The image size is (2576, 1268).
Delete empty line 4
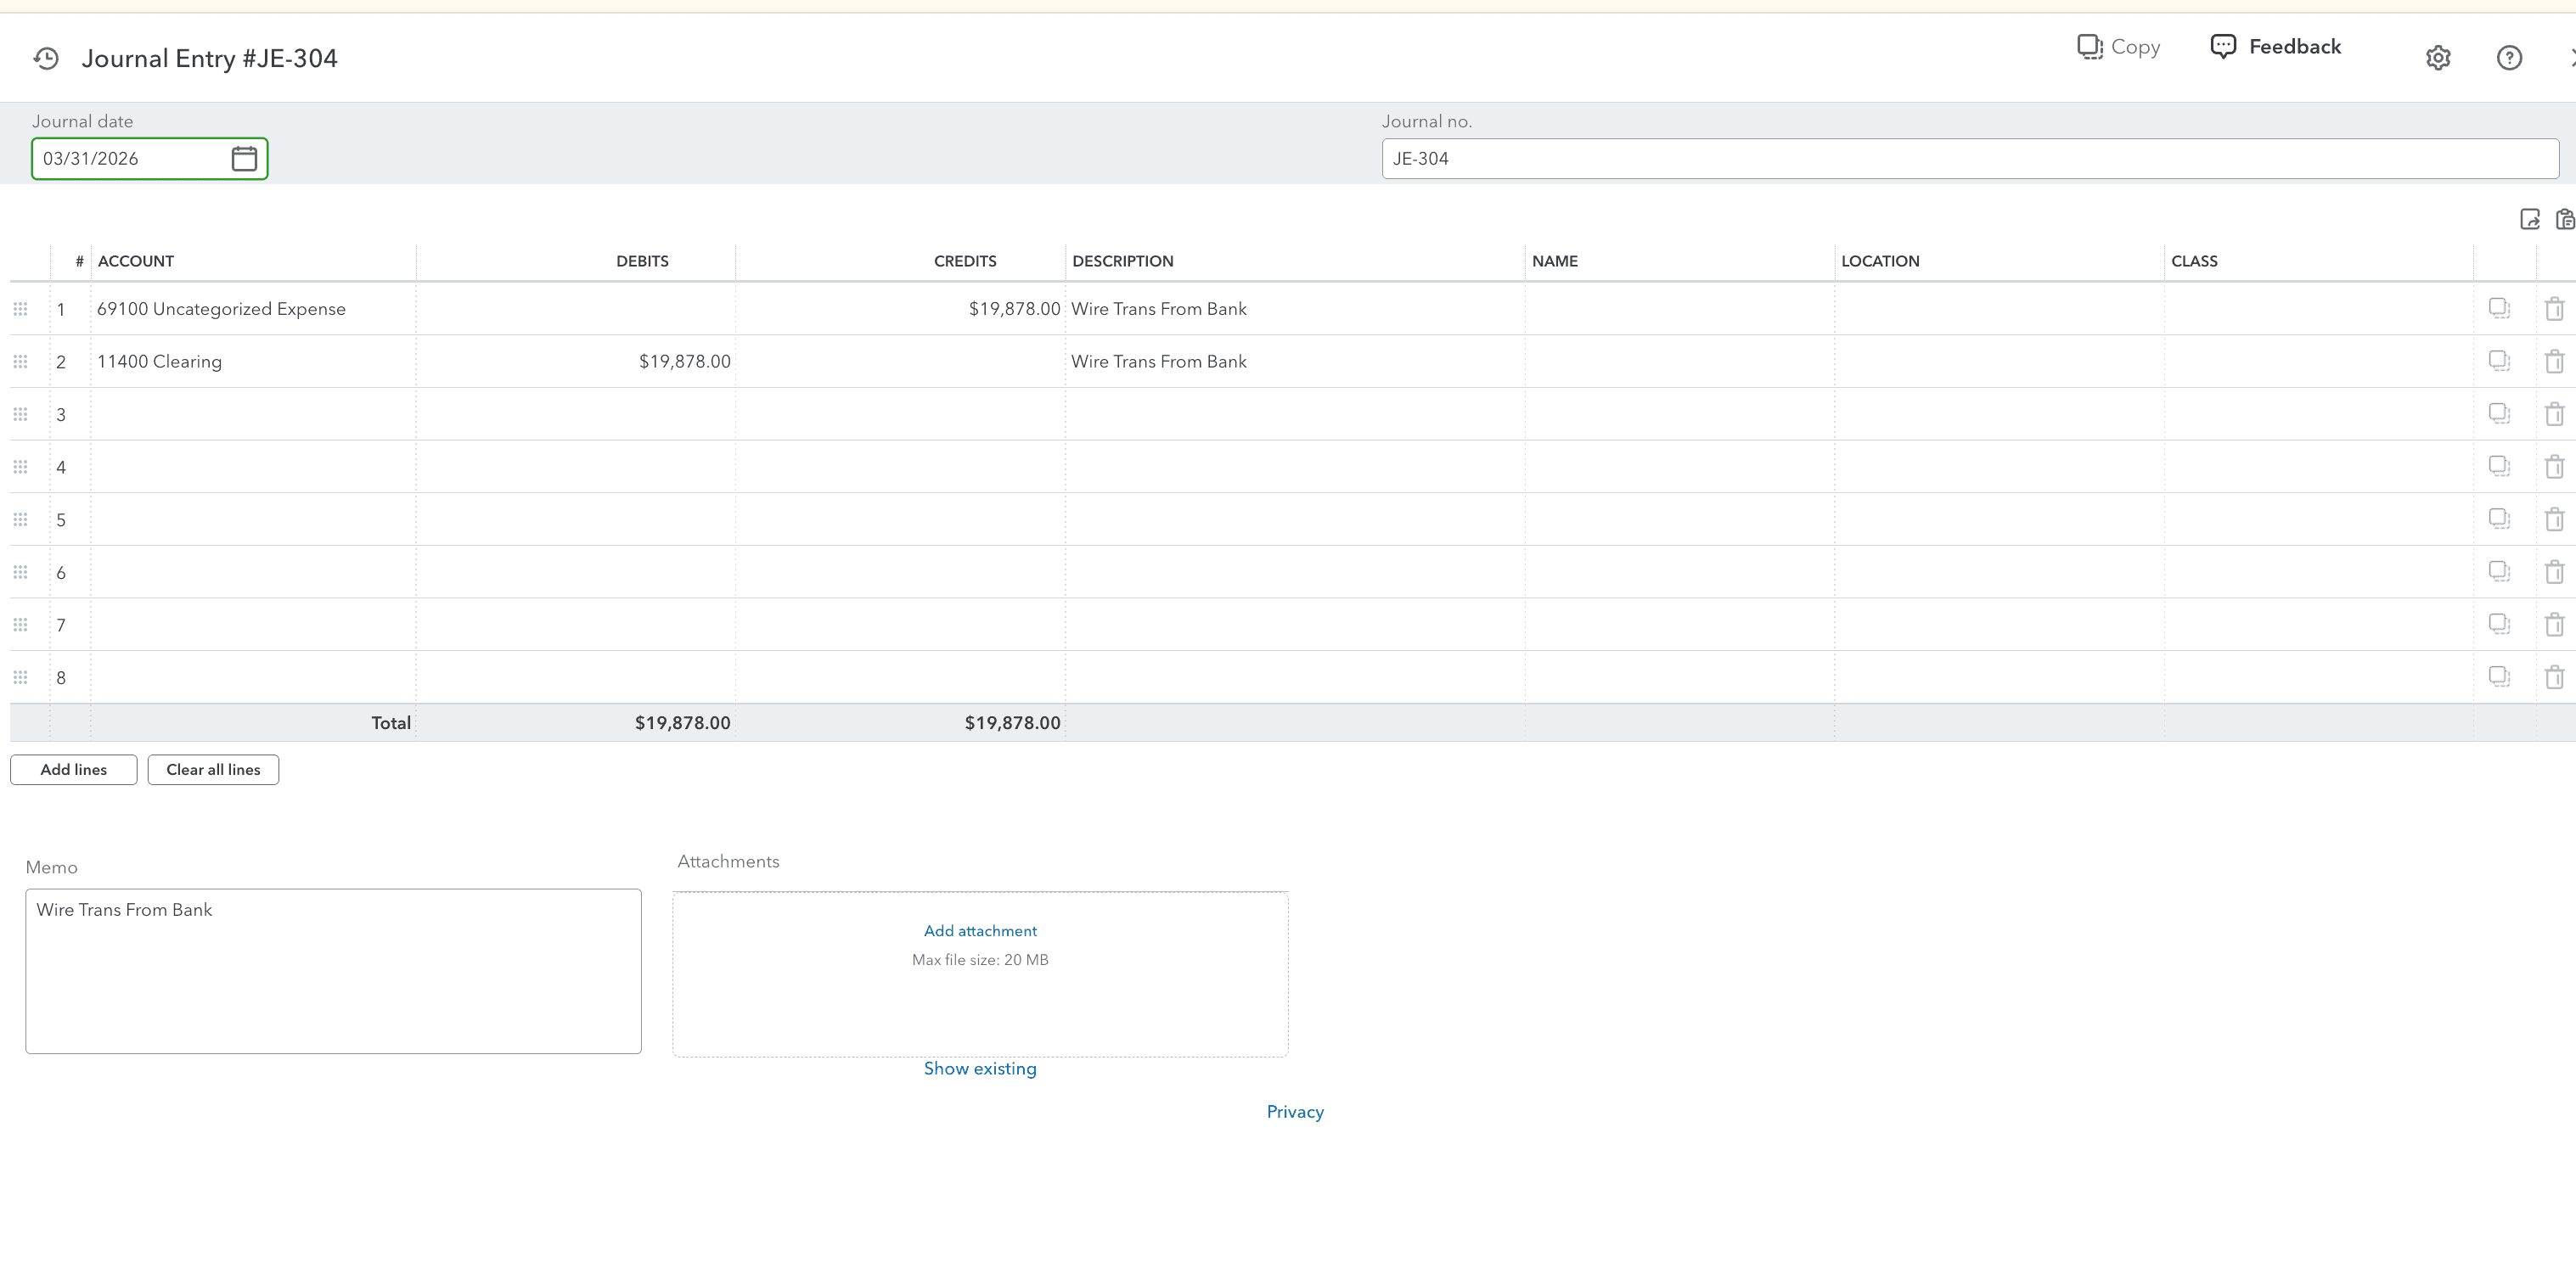tap(2554, 466)
